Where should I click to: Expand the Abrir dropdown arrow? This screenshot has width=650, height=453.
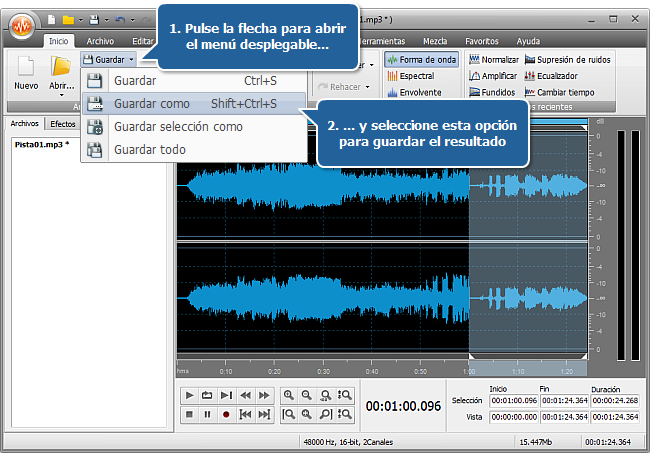click(61, 95)
